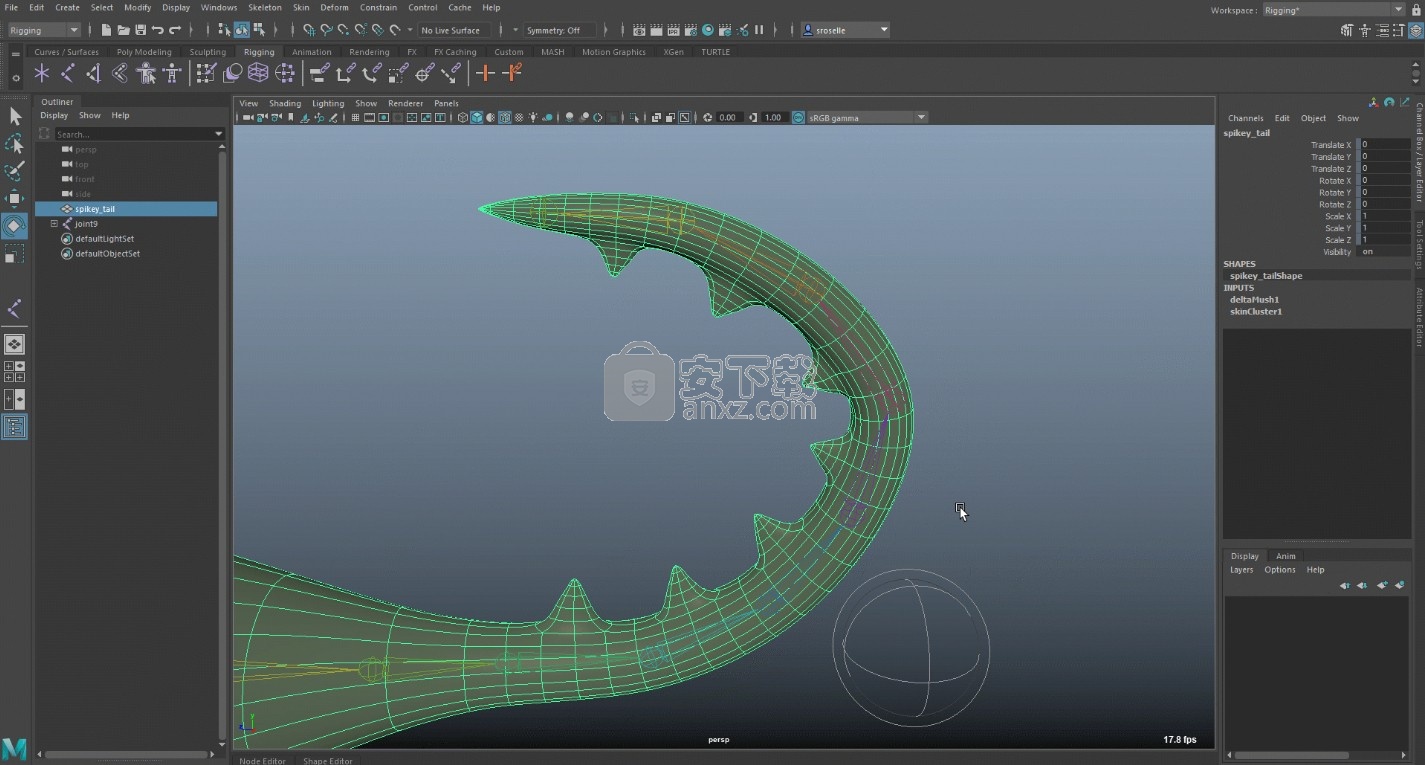
Task: Click the Set Key orange plus icon
Action: (485, 72)
